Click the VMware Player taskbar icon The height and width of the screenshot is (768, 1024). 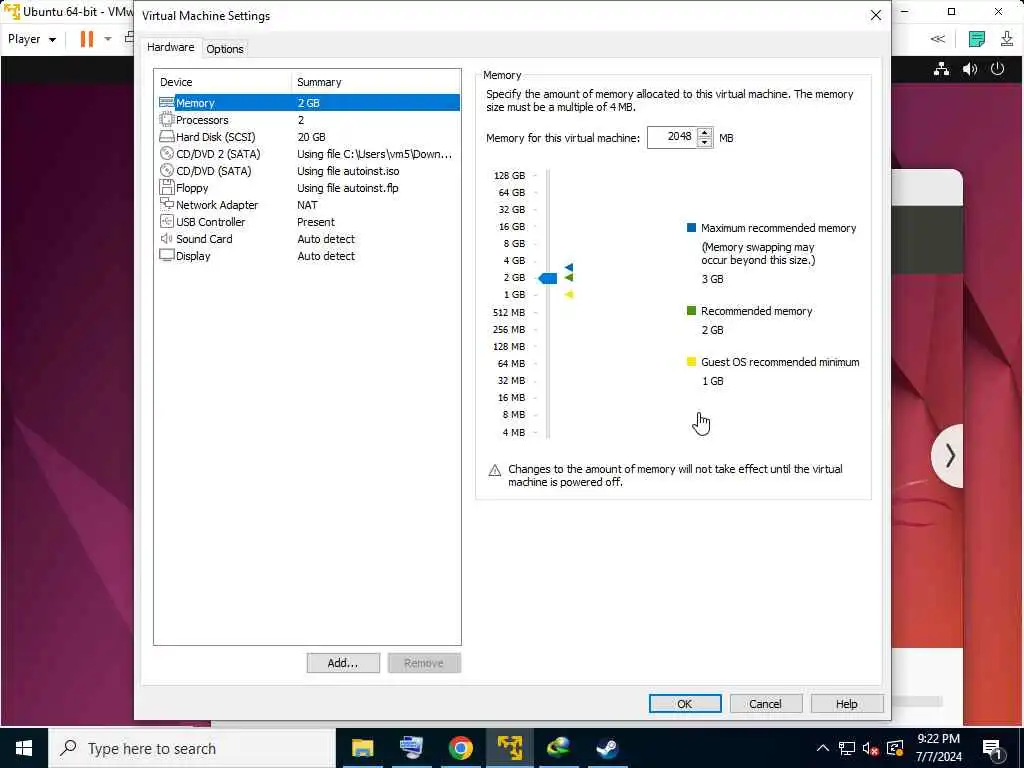509,748
